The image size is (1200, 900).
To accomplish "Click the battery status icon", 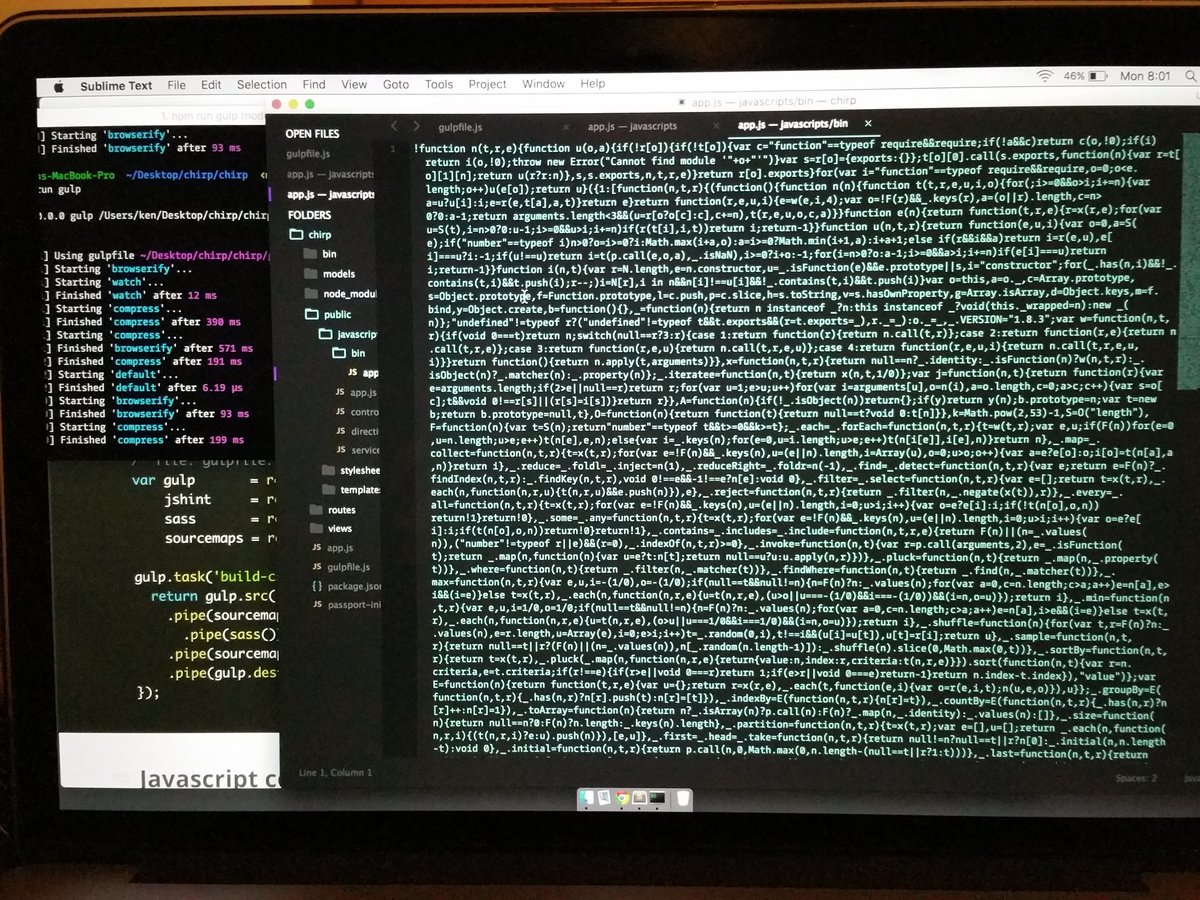I will pos(1100,76).
